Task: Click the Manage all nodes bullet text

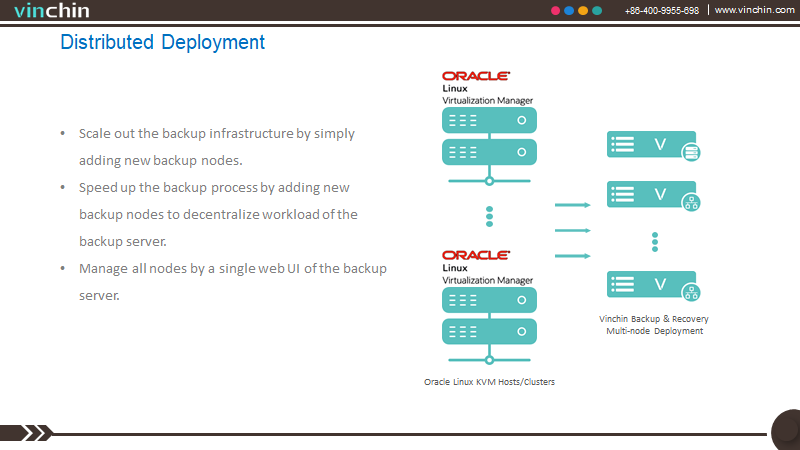Action: pos(233,282)
